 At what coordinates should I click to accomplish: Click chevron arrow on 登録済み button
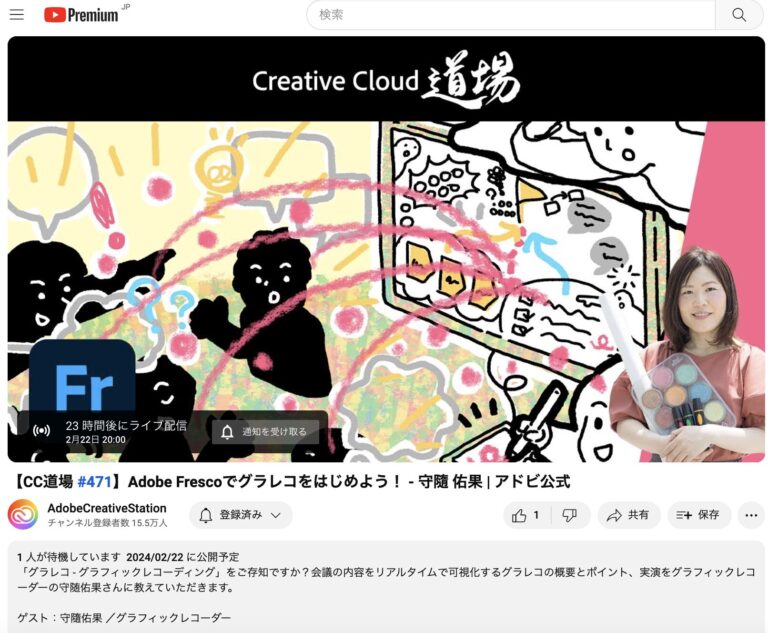pos(275,515)
